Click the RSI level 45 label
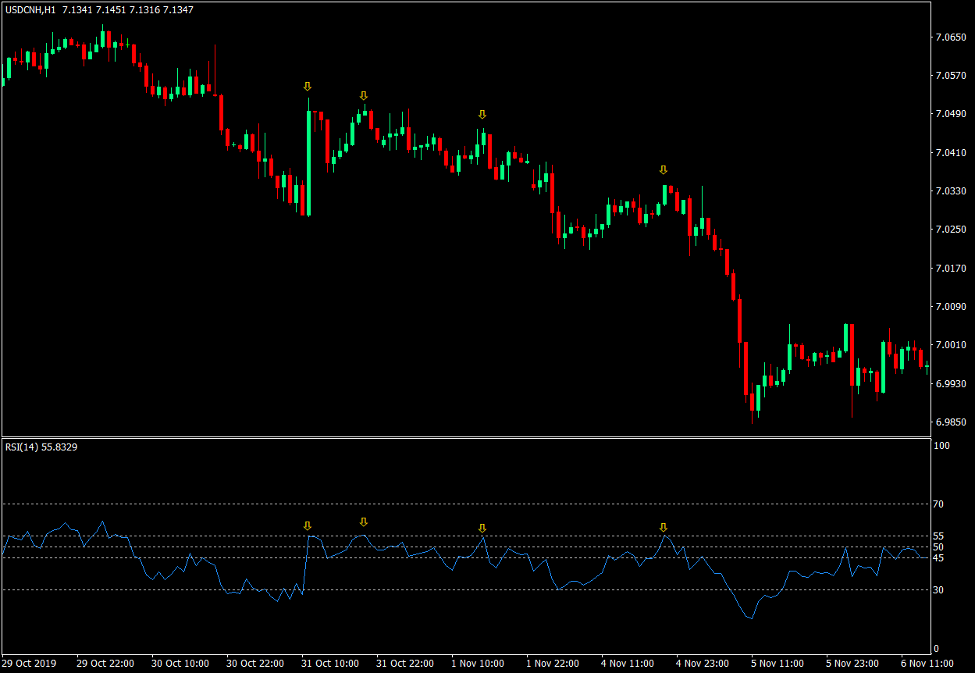 pyautogui.click(x=938, y=558)
